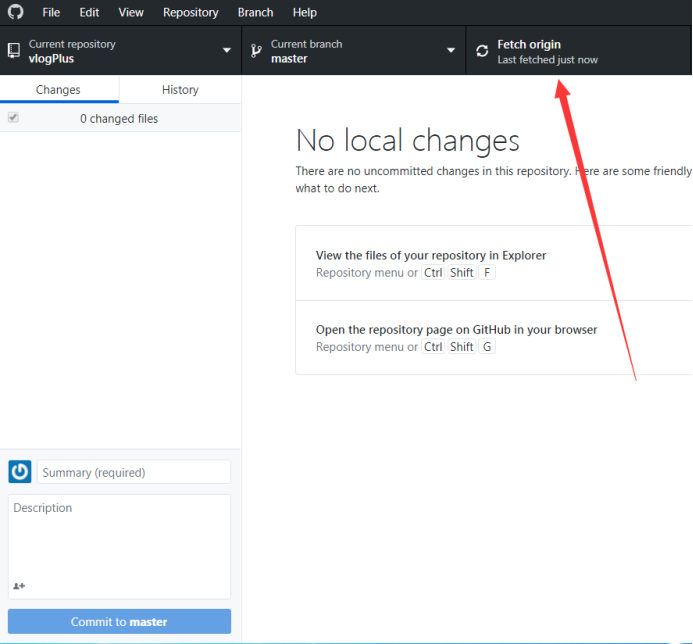Open the Branch menu
The image size is (693, 644).
point(255,12)
